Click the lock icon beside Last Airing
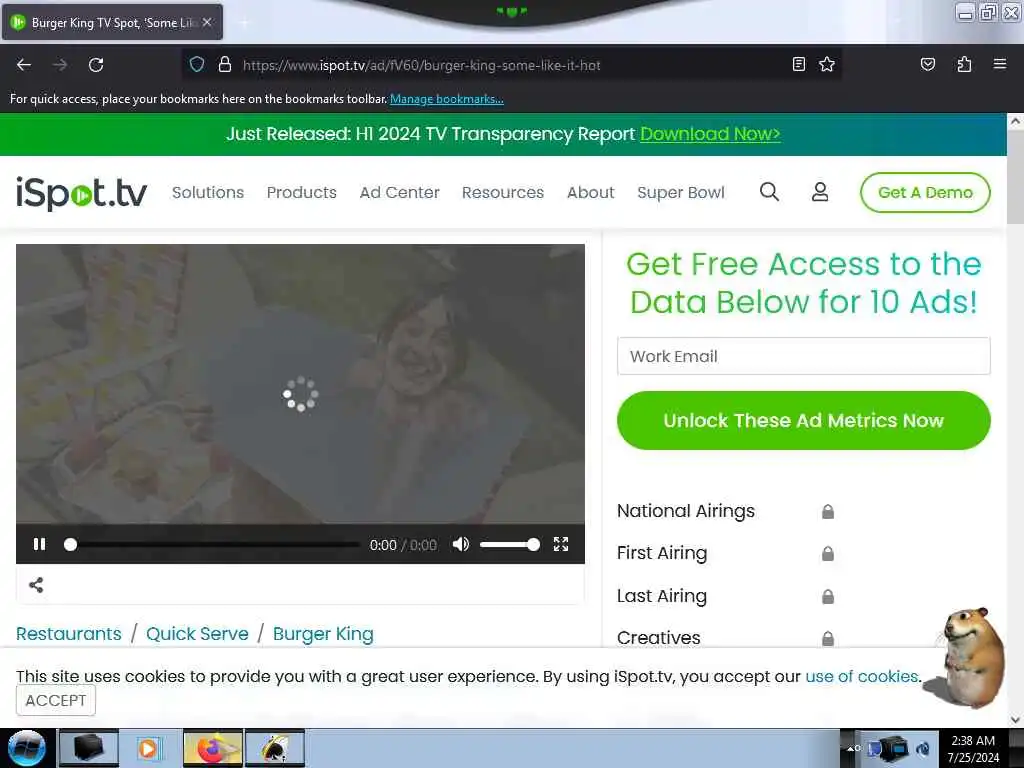The image size is (1024, 768). [x=827, y=596]
